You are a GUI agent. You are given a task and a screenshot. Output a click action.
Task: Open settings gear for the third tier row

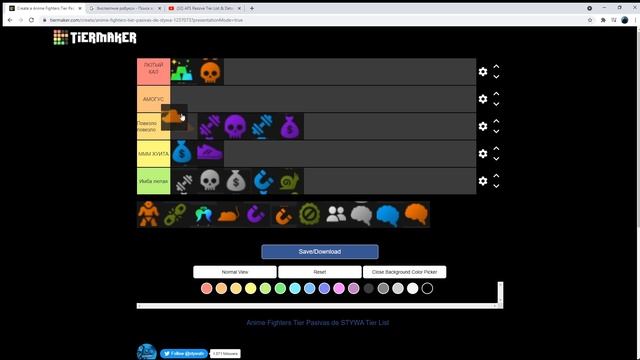coord(483,127)
